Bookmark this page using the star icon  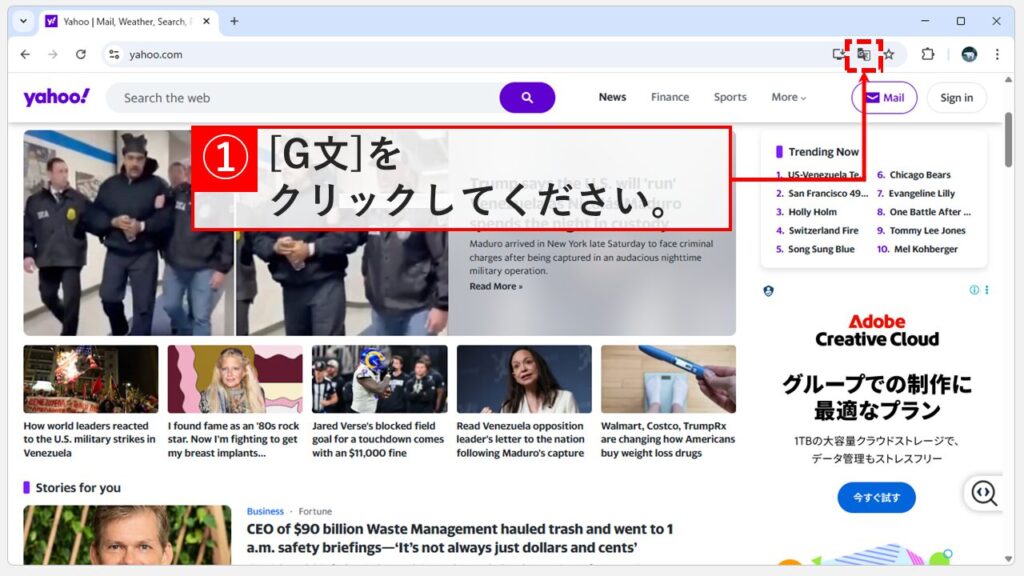tap(889, 55)
